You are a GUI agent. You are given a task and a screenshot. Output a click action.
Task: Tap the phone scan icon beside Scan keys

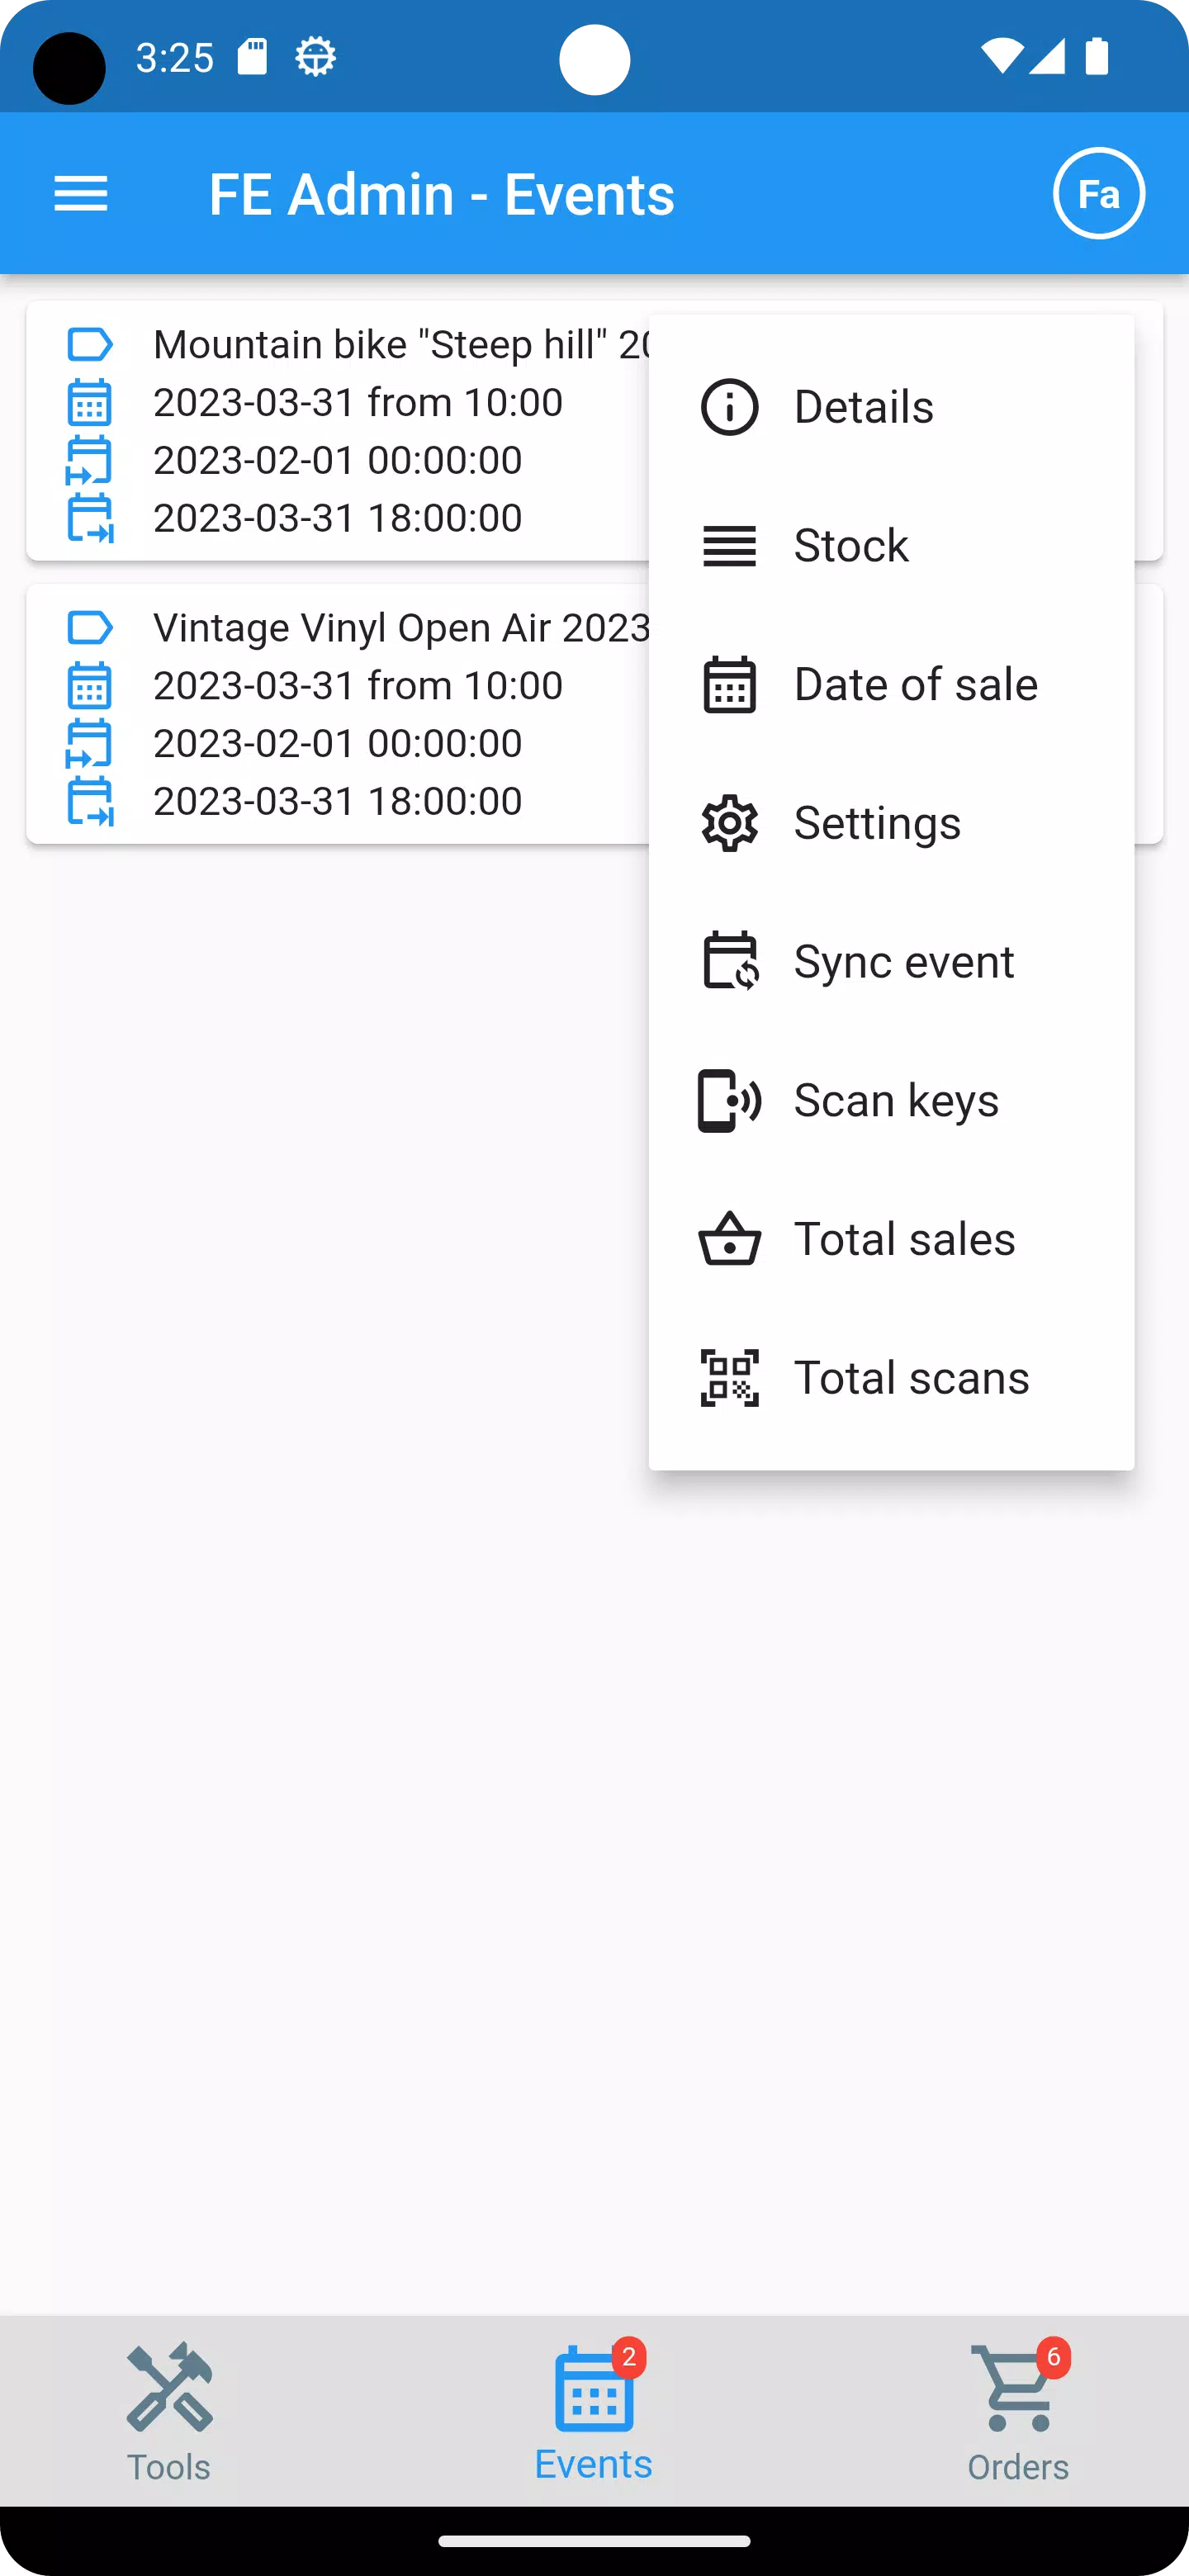[729, 1099]
